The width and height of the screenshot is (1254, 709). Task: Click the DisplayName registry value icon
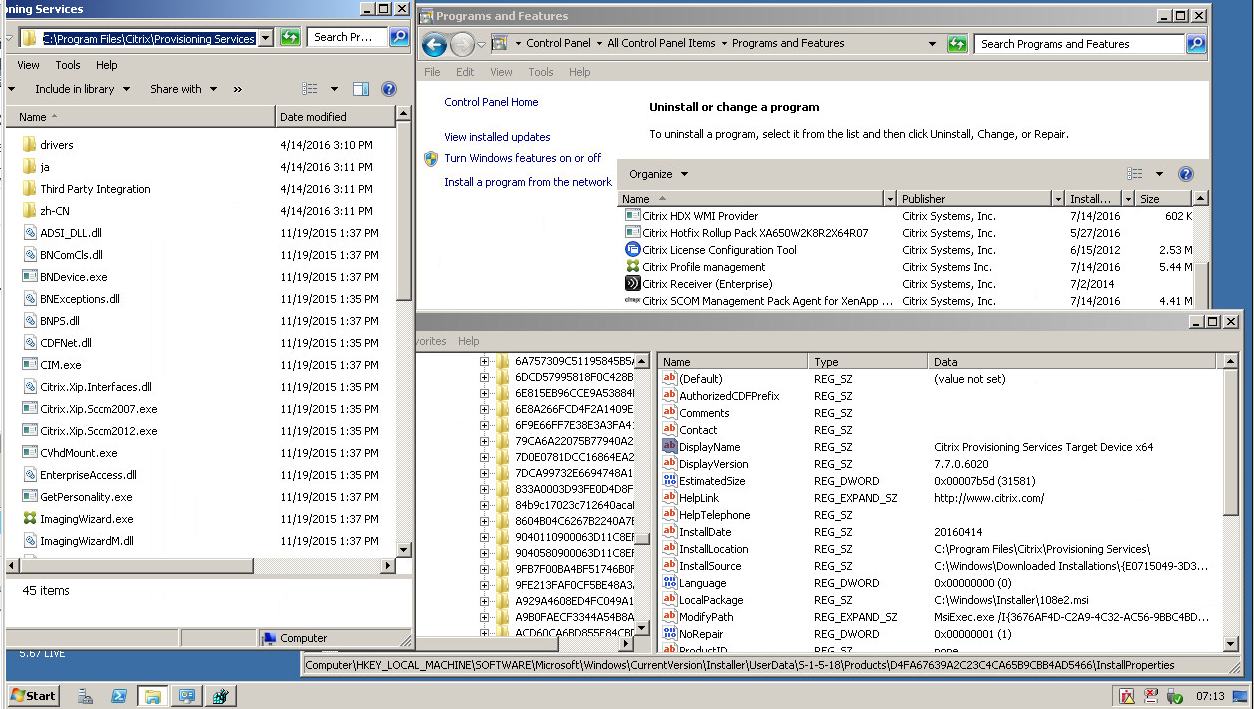pos(669,447)
